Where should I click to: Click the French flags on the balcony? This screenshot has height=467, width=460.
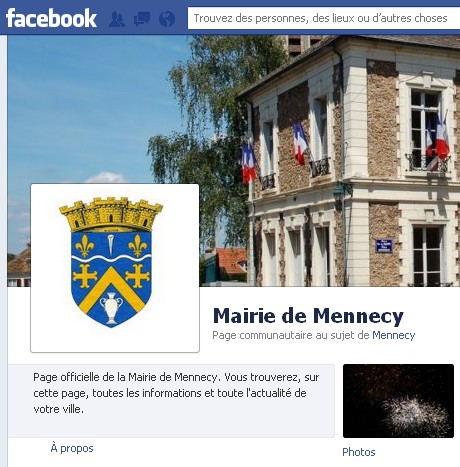point(437,138)
